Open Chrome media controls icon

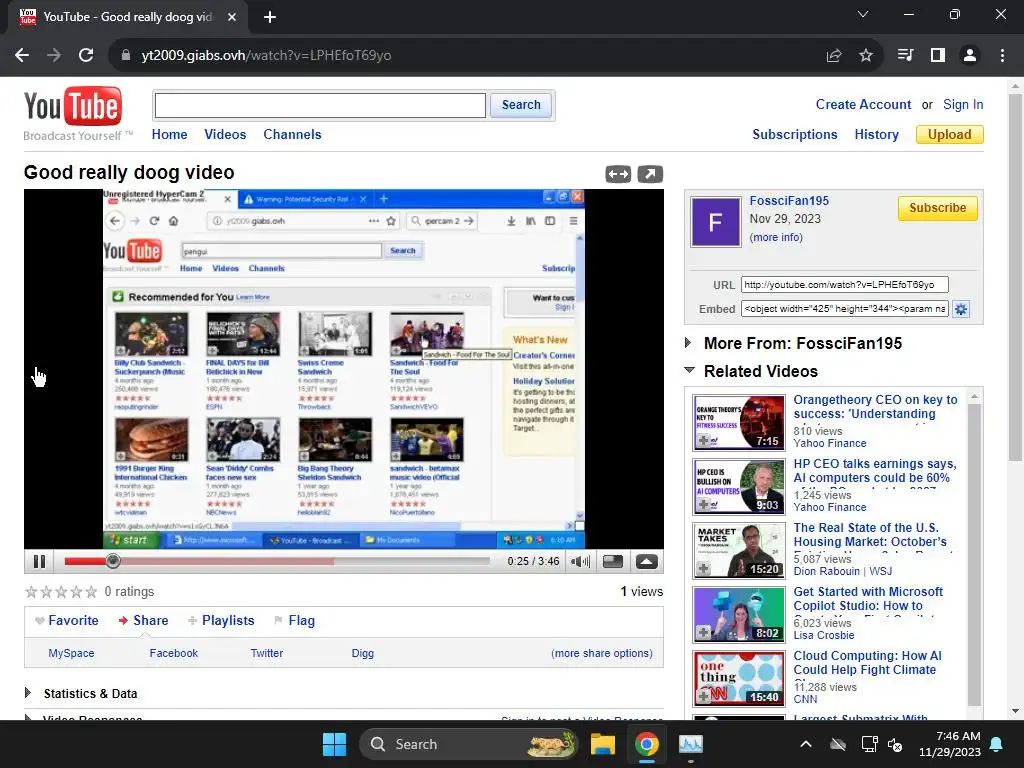point(905,56)
